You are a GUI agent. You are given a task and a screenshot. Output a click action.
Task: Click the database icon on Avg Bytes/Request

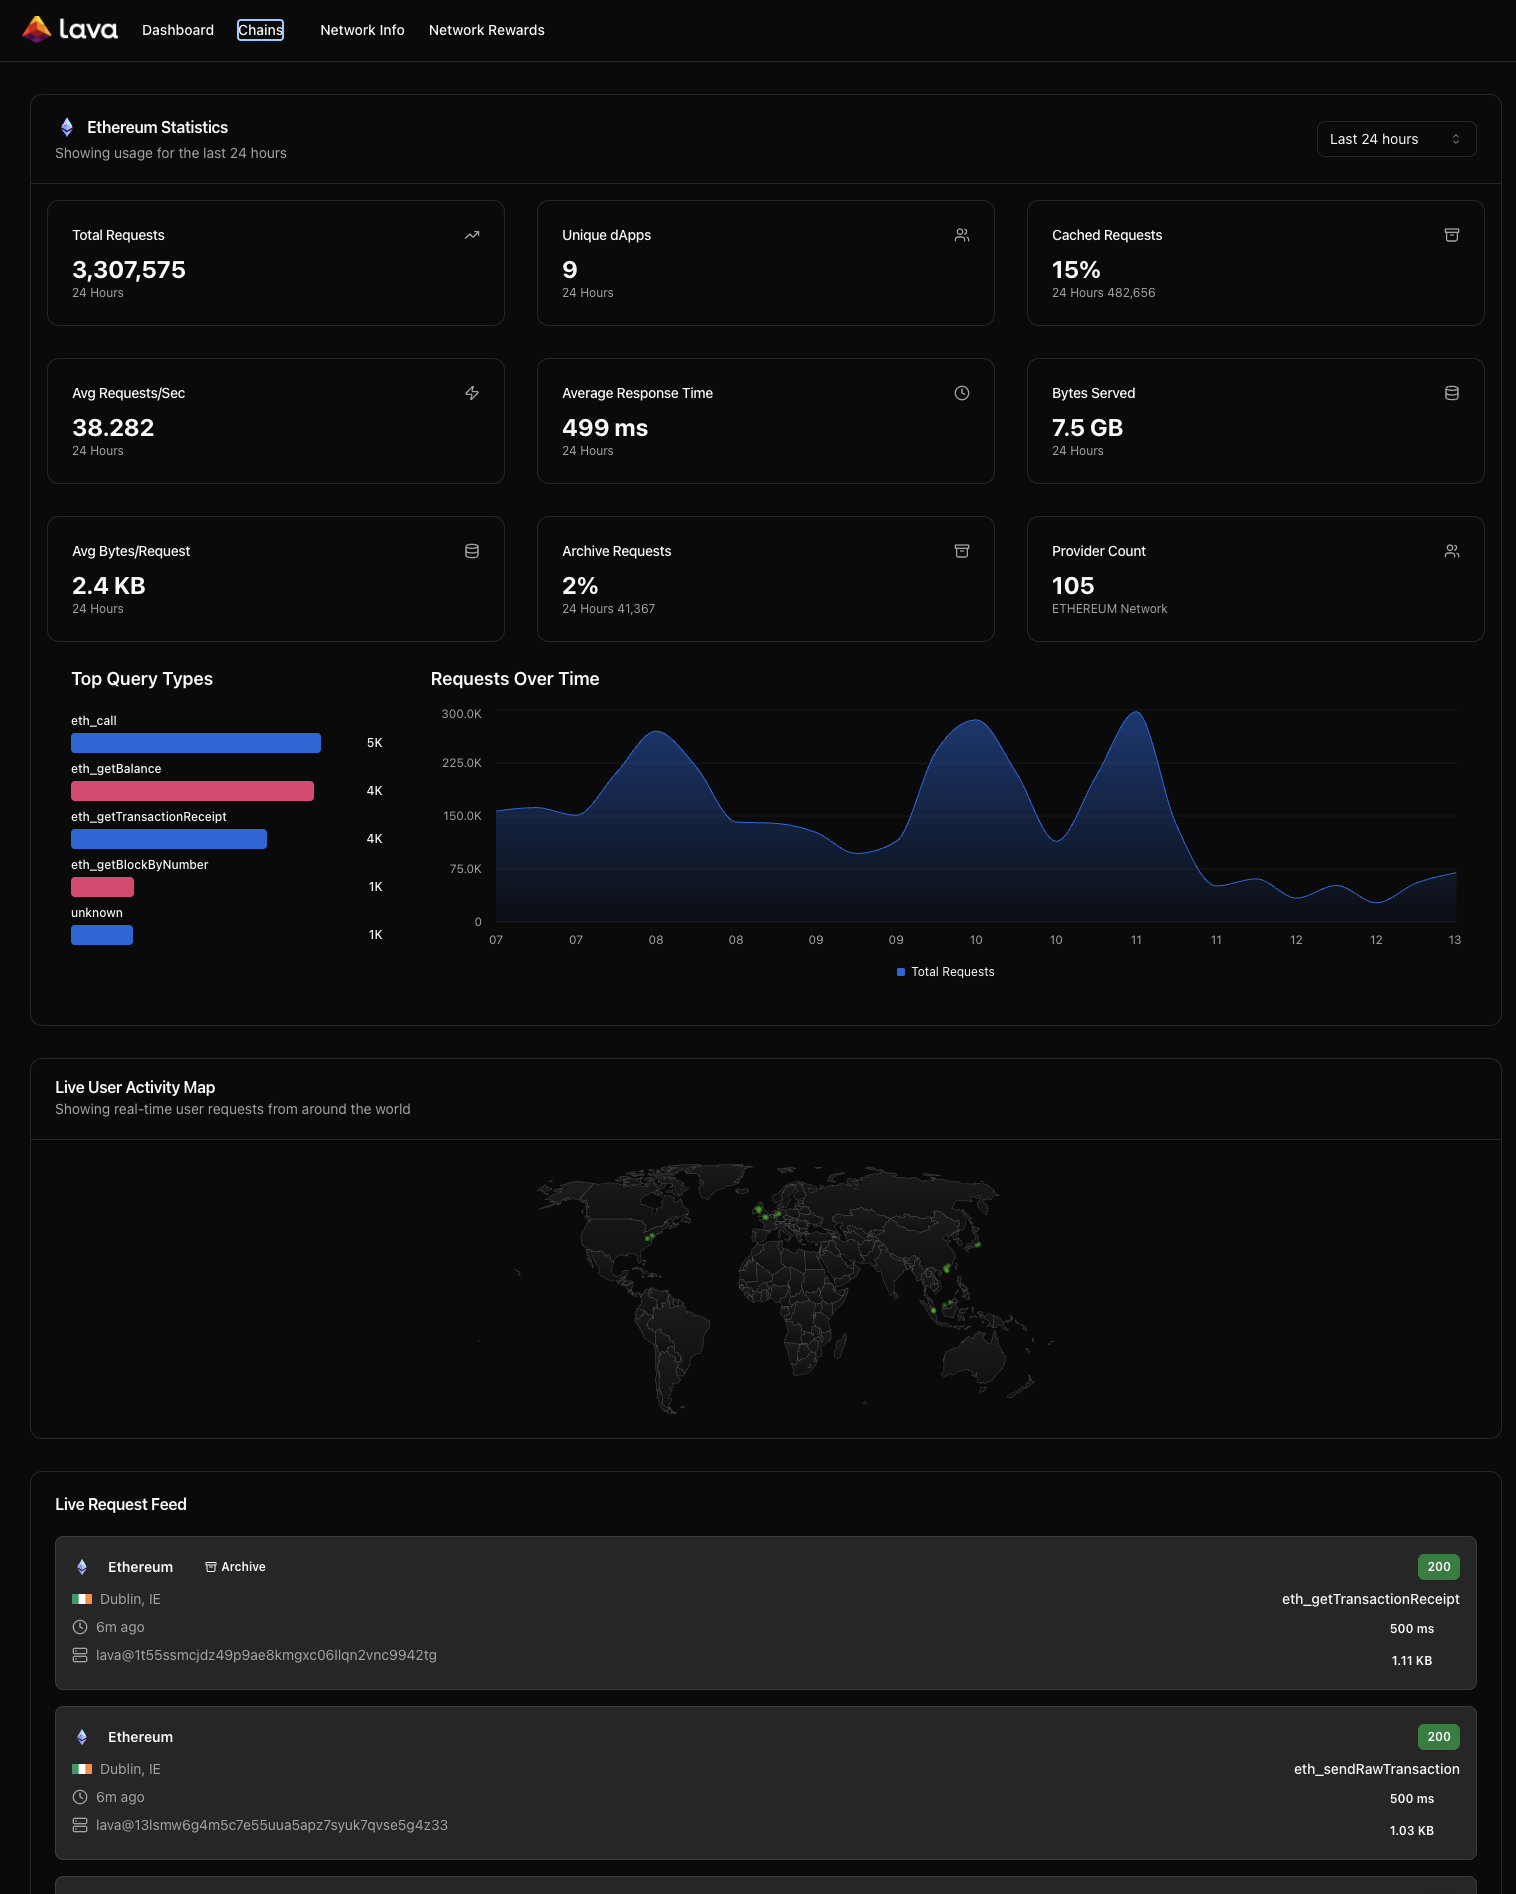[472, 551]
